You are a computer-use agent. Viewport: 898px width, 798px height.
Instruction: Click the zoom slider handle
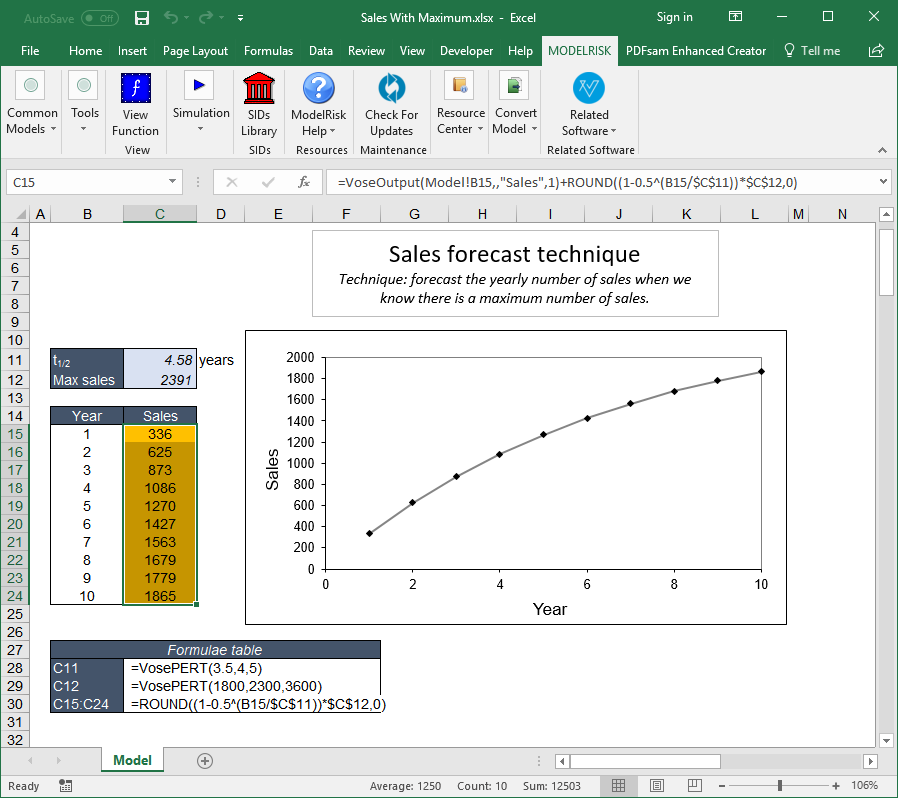[780, 785]
